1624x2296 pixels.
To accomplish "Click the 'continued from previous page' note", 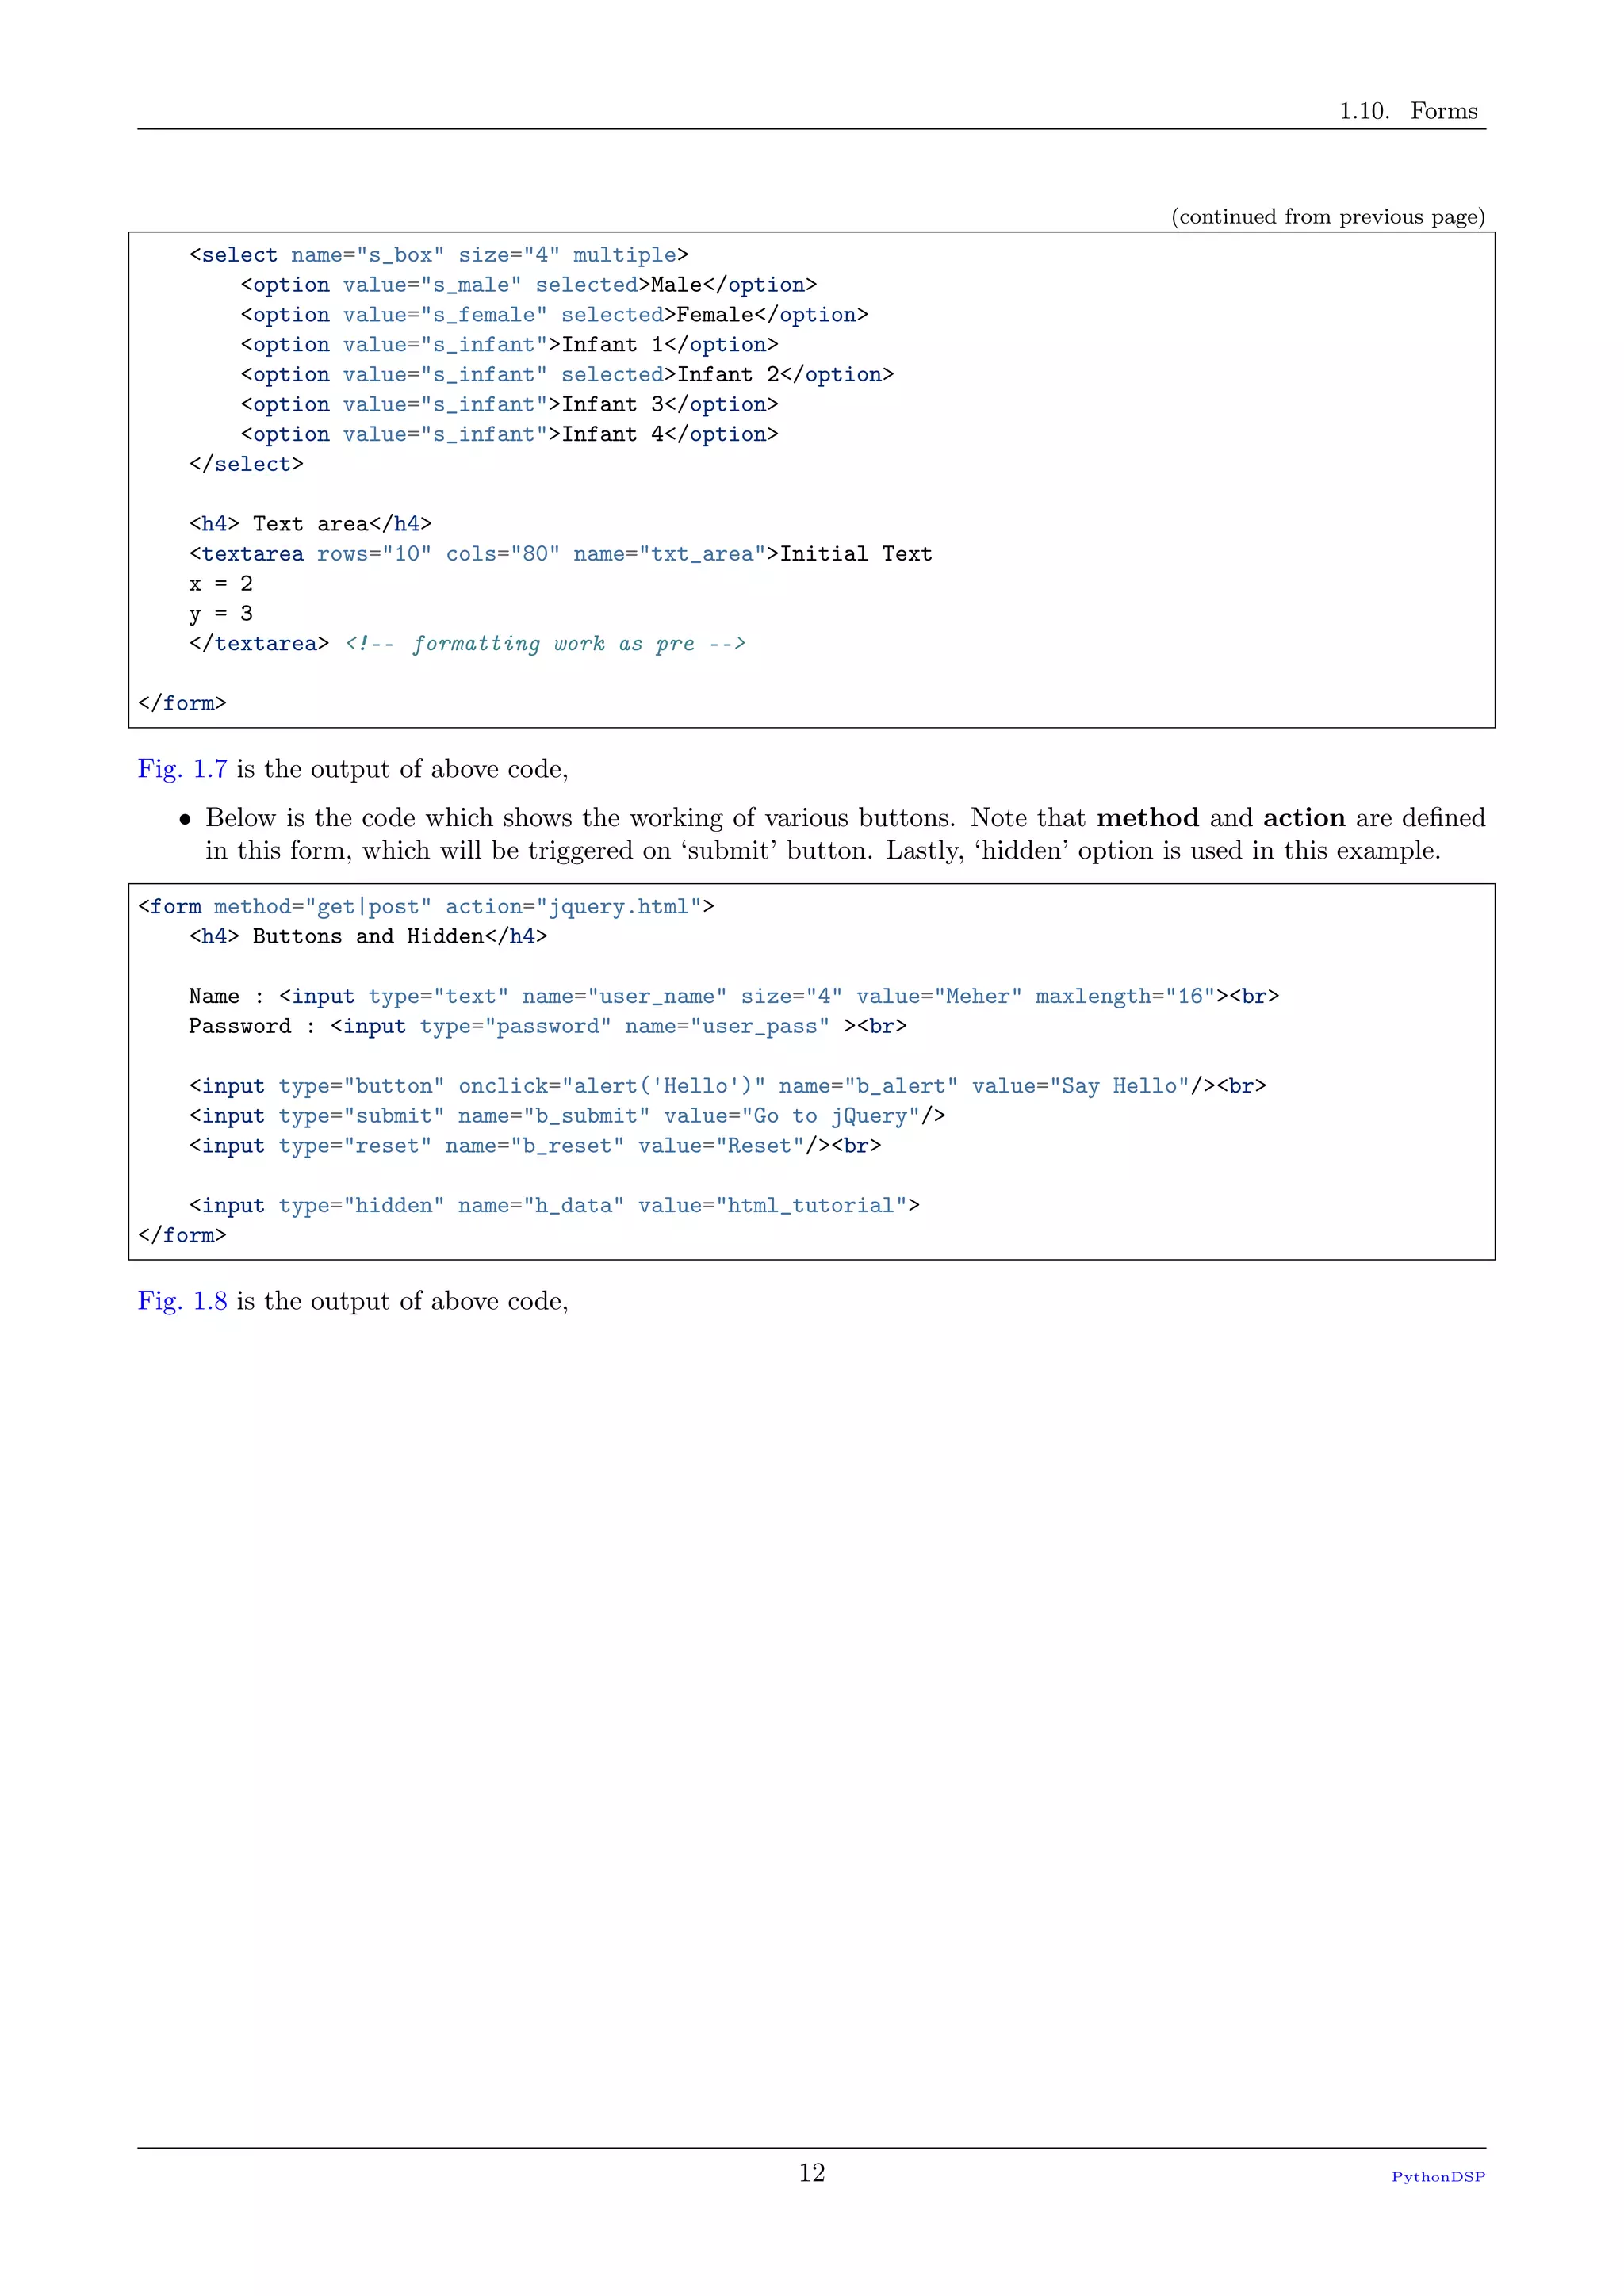I will (x=1328, y=217).
